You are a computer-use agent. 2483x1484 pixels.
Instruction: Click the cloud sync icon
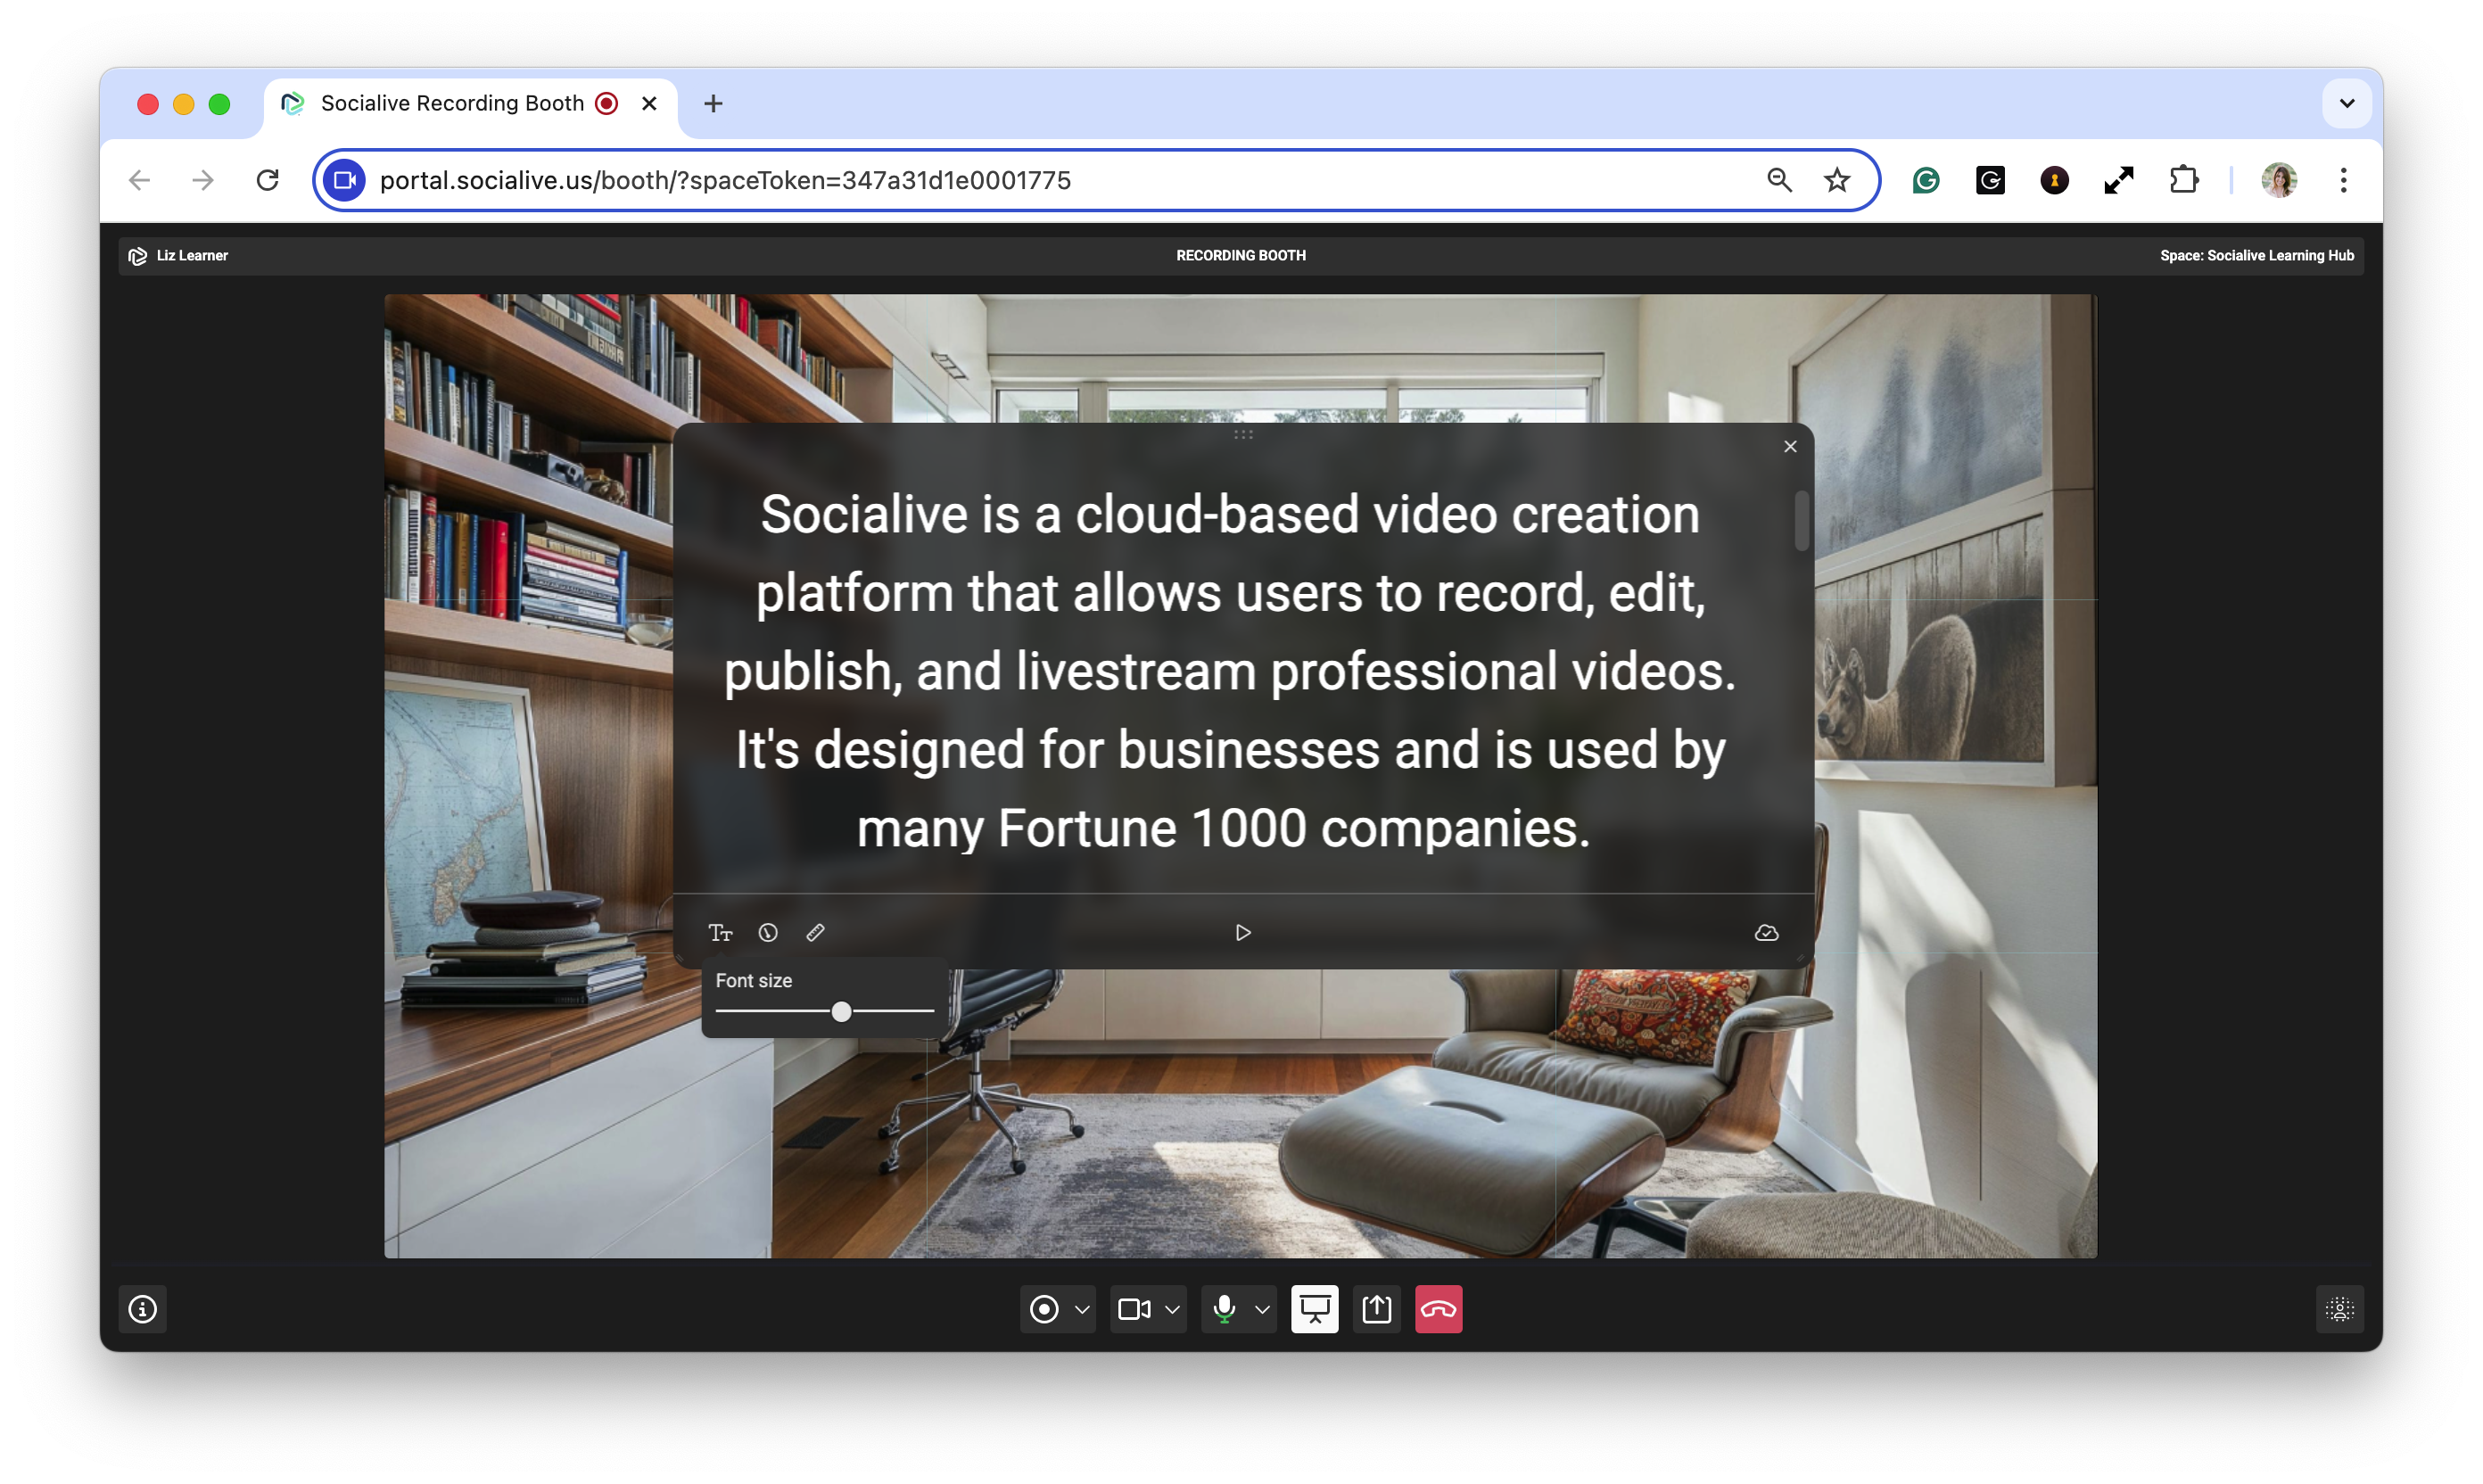1766,933
